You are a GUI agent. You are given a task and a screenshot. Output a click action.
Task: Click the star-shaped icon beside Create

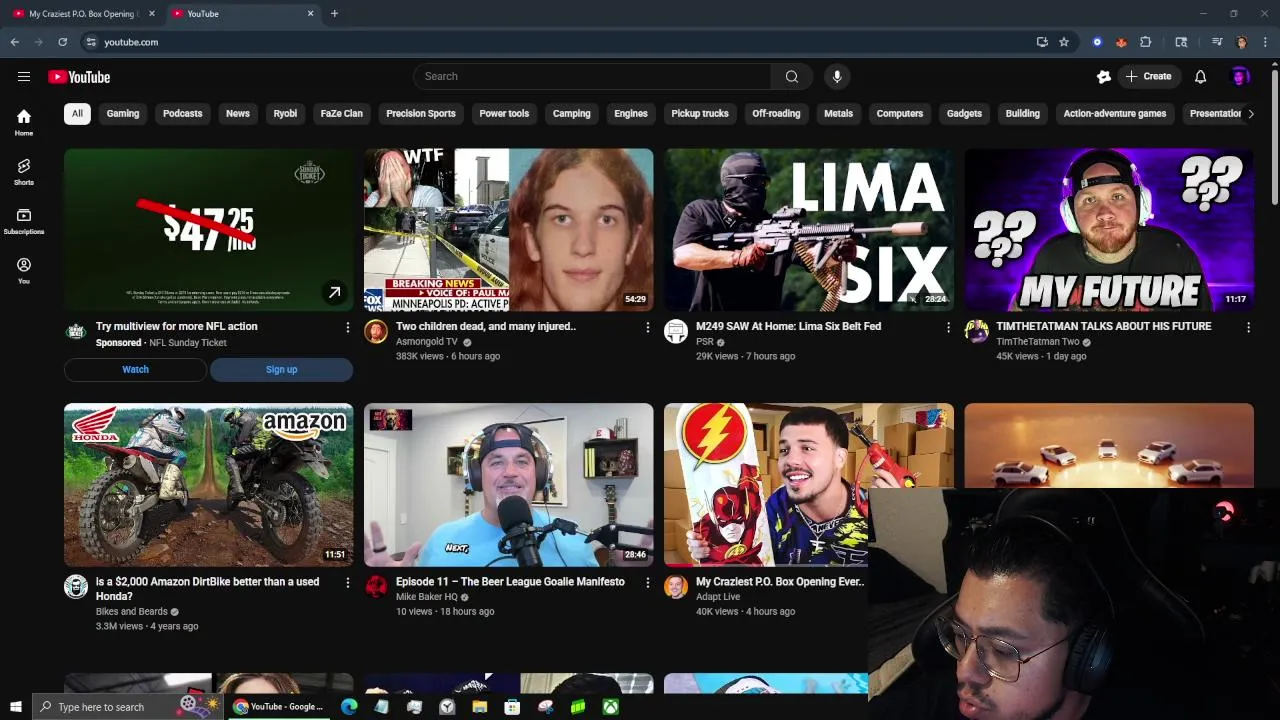tap(1103, 77)
